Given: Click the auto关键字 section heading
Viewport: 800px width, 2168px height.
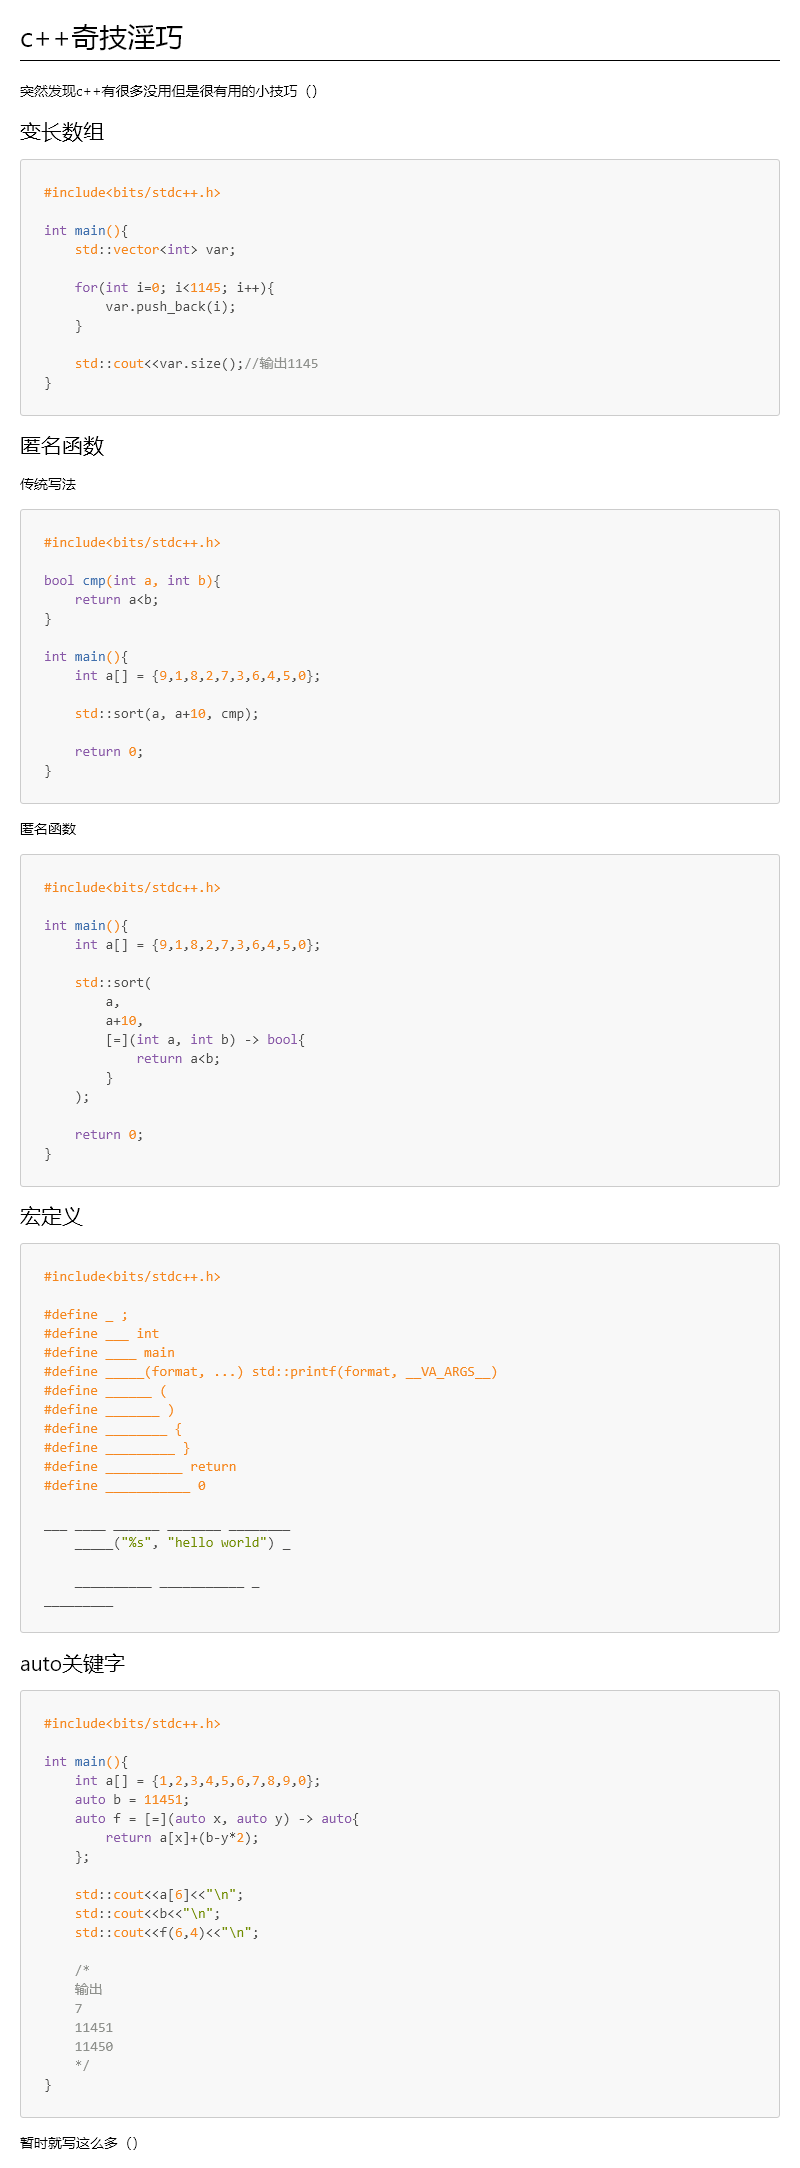Looking at the screenshot, I should [x=72, y=1664].
